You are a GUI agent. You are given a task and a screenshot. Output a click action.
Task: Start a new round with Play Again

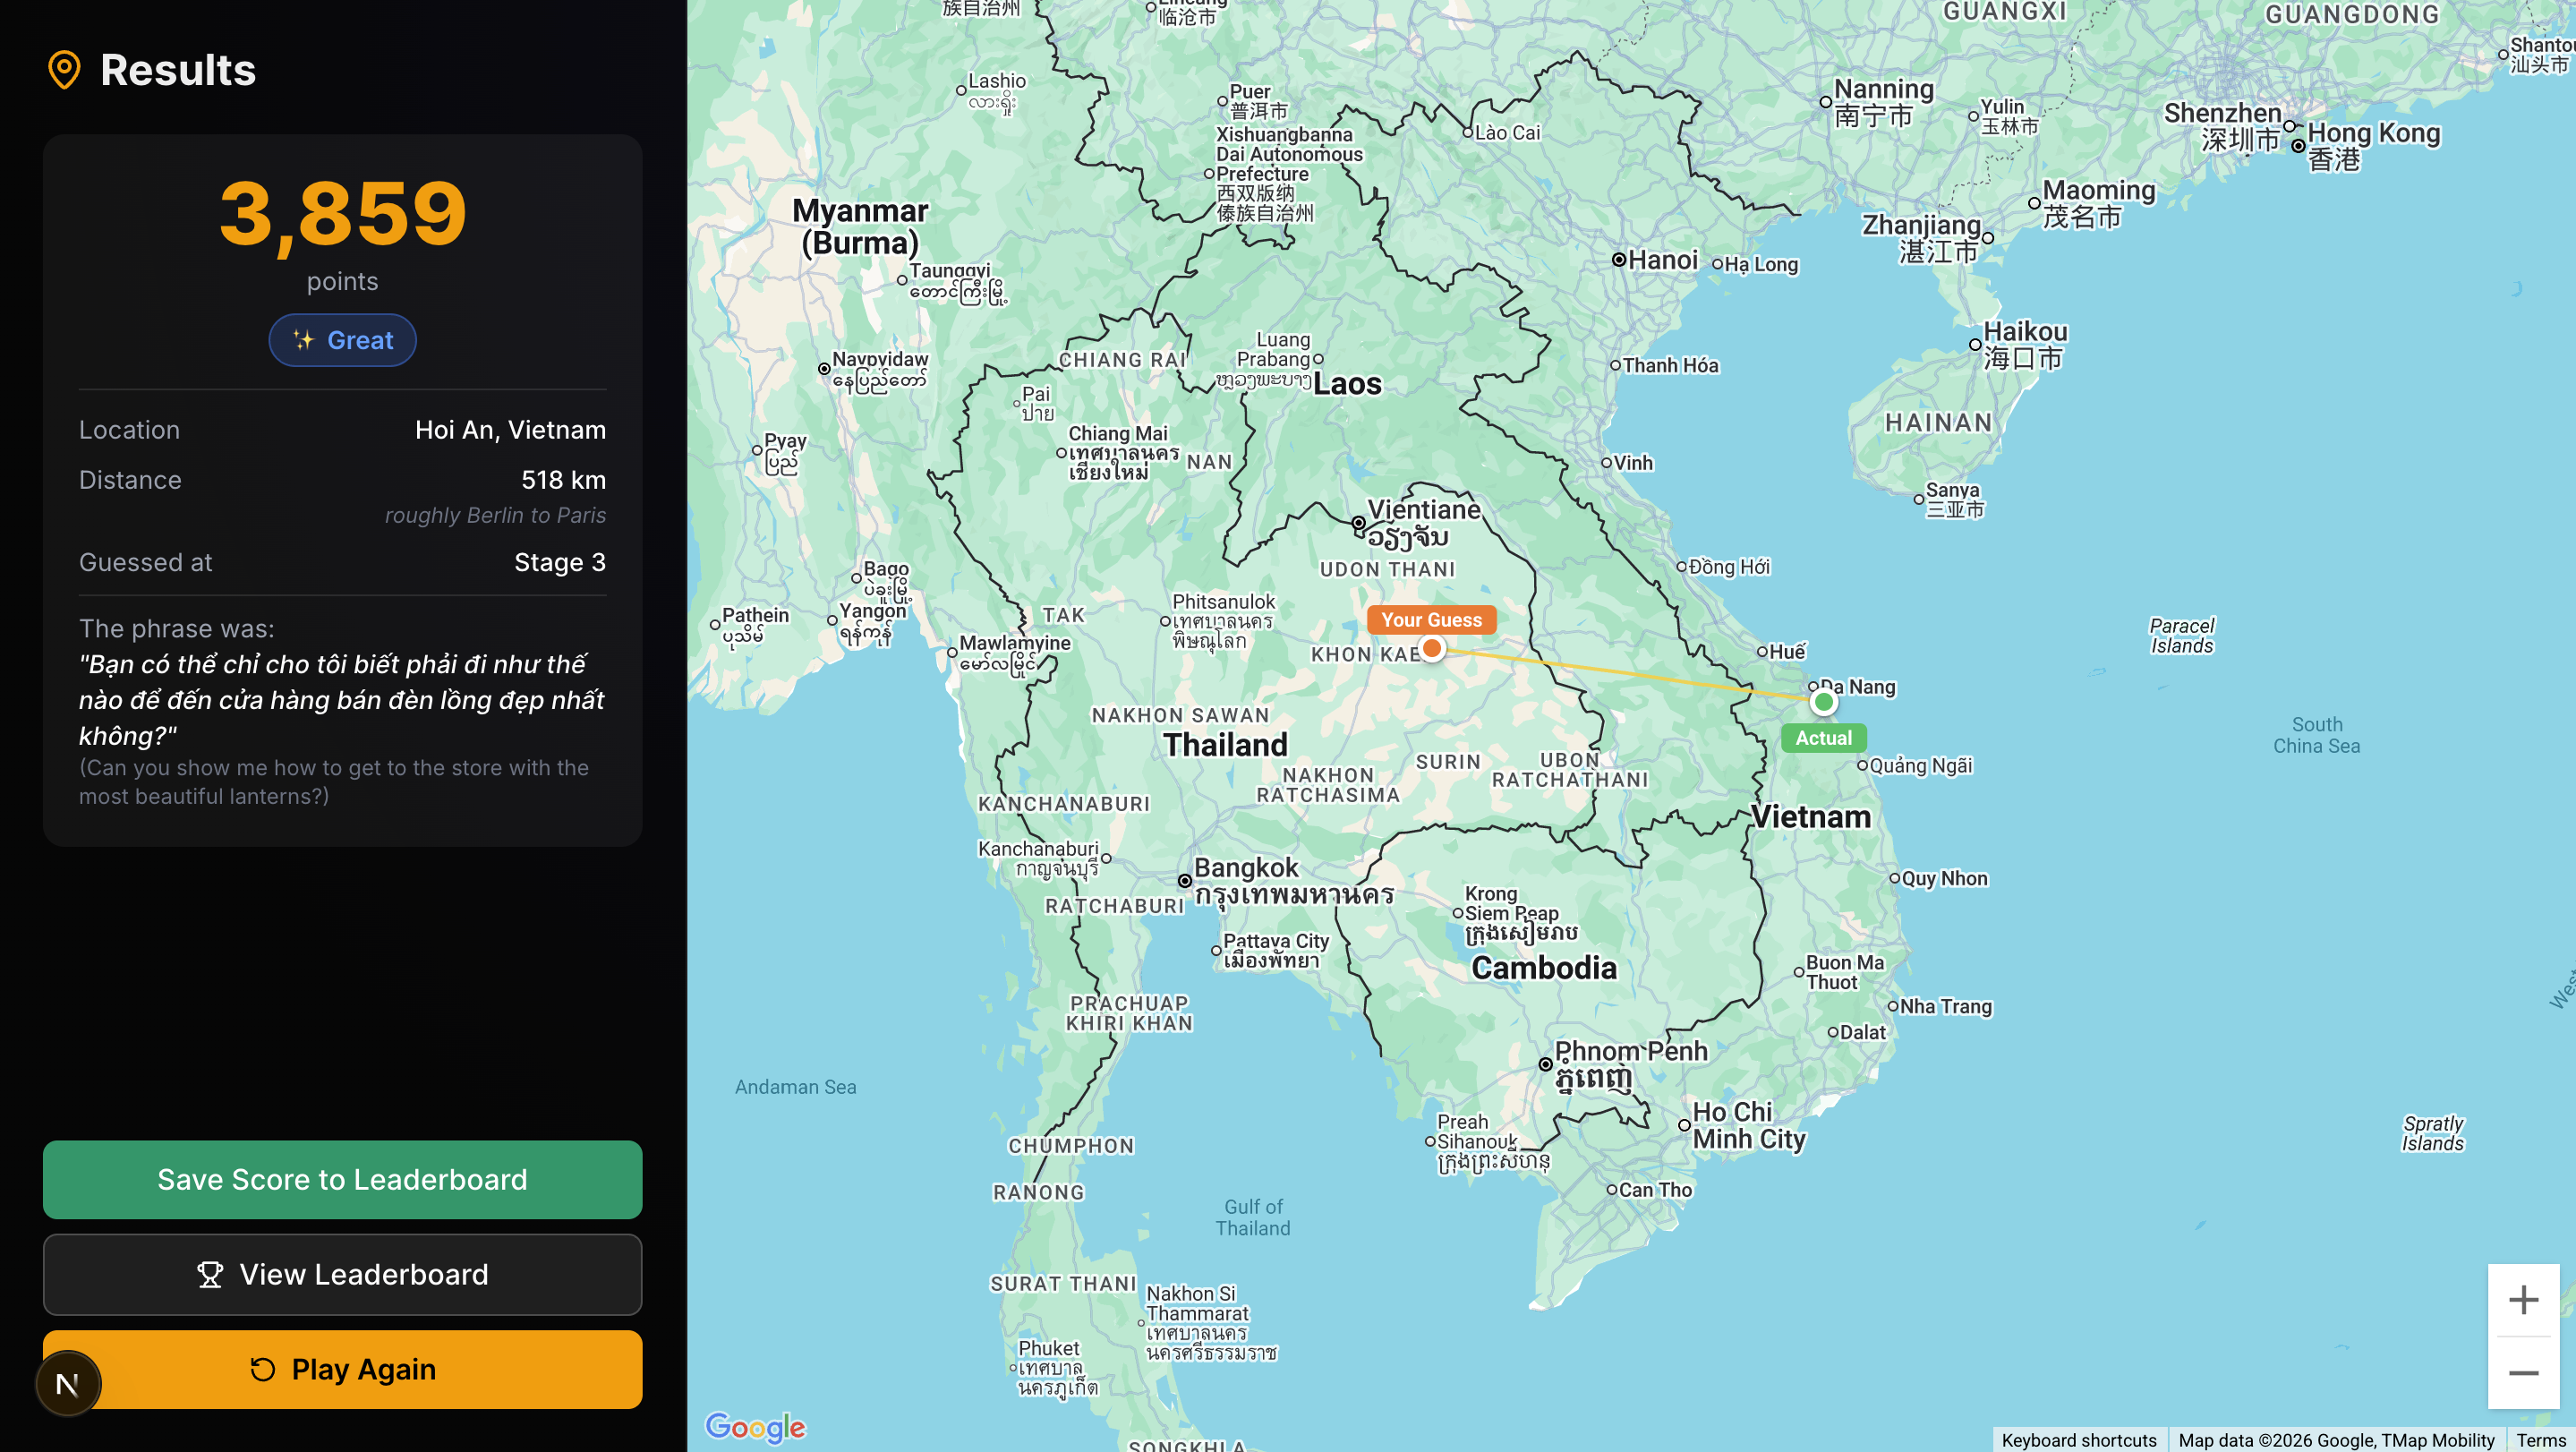362,1369
